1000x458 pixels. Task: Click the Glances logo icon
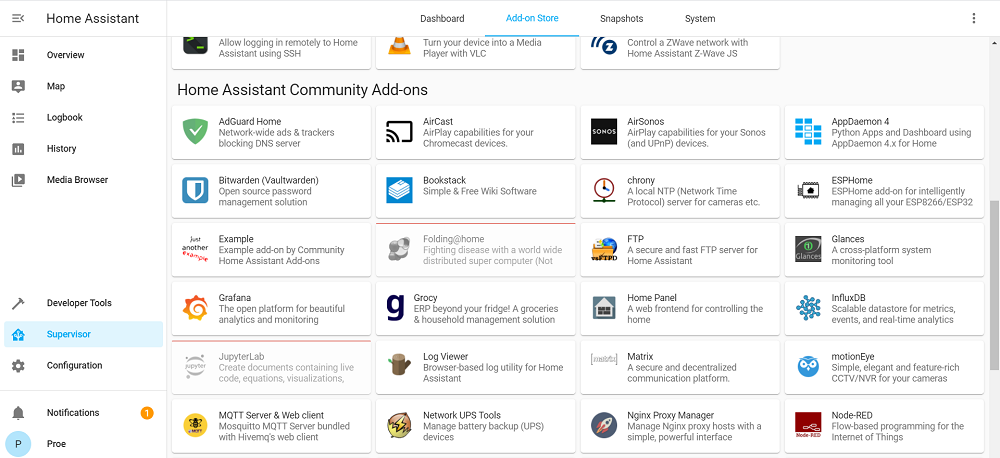click(x=808, y=249)
